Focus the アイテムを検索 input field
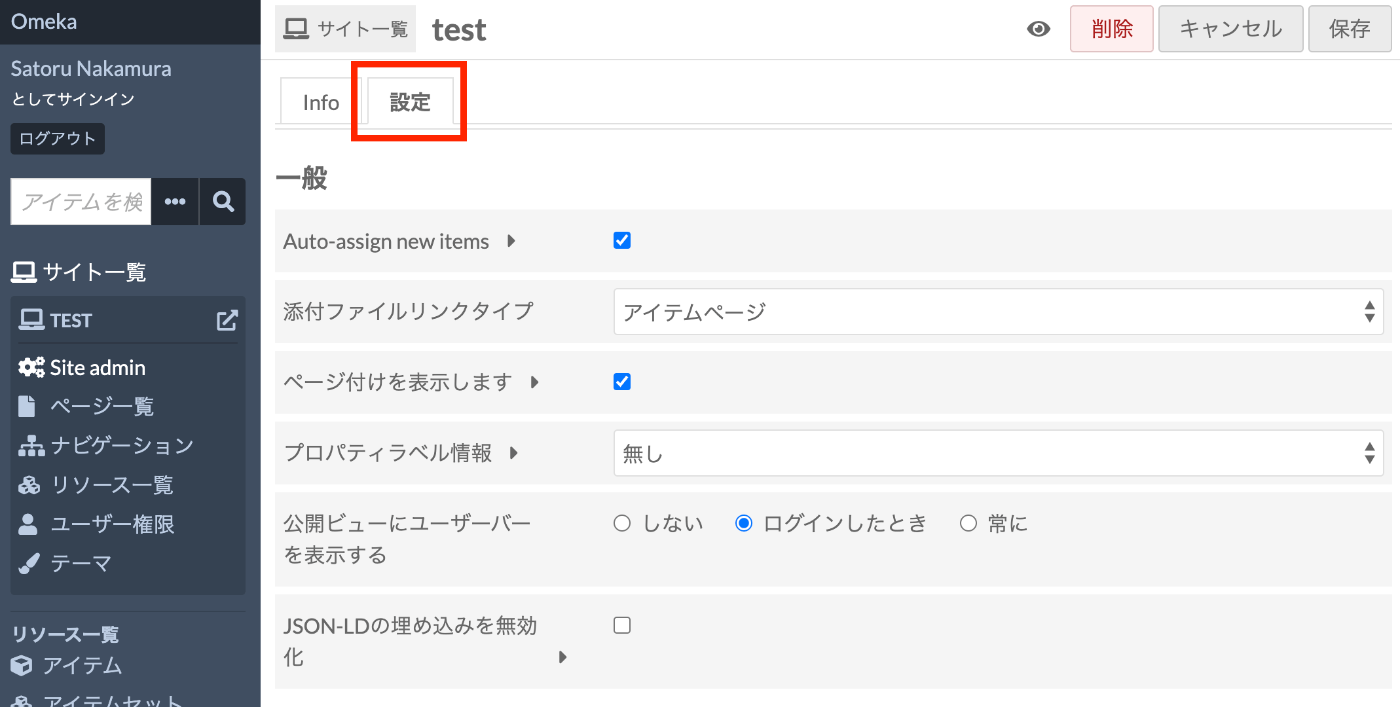 (x=81, y=202)
